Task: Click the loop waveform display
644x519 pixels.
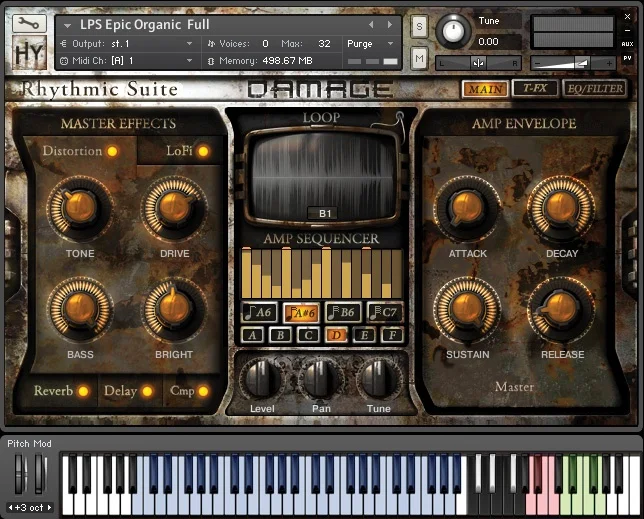Action: click(x=322, y=177)
